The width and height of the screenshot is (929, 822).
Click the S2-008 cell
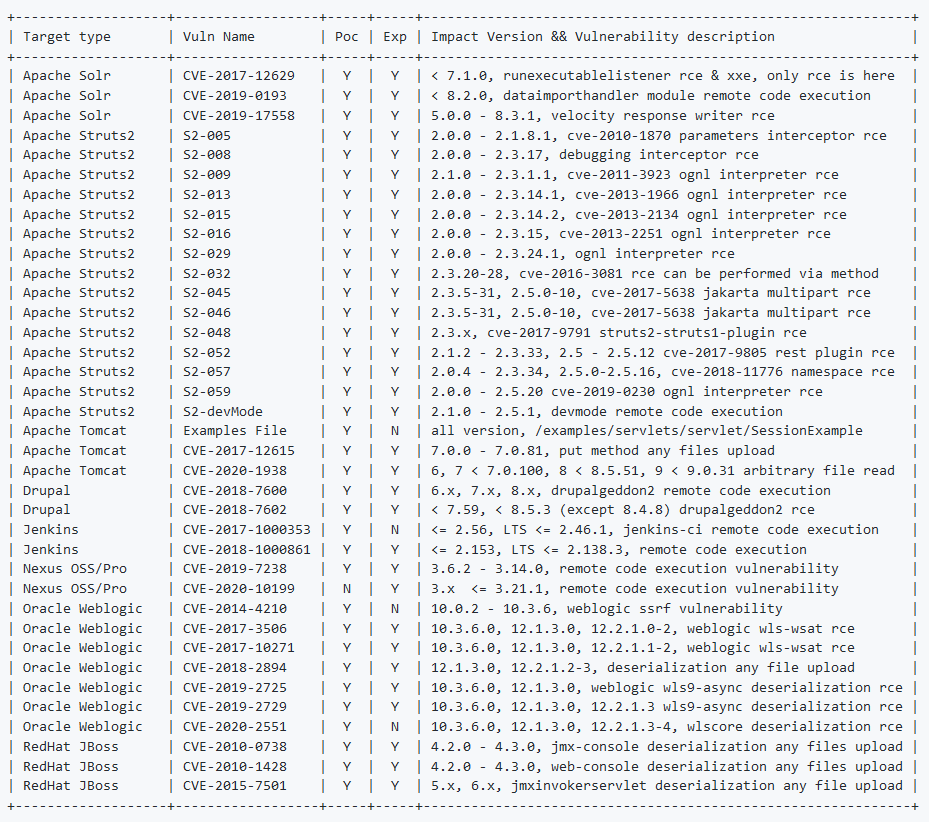[x=207, y=155]
